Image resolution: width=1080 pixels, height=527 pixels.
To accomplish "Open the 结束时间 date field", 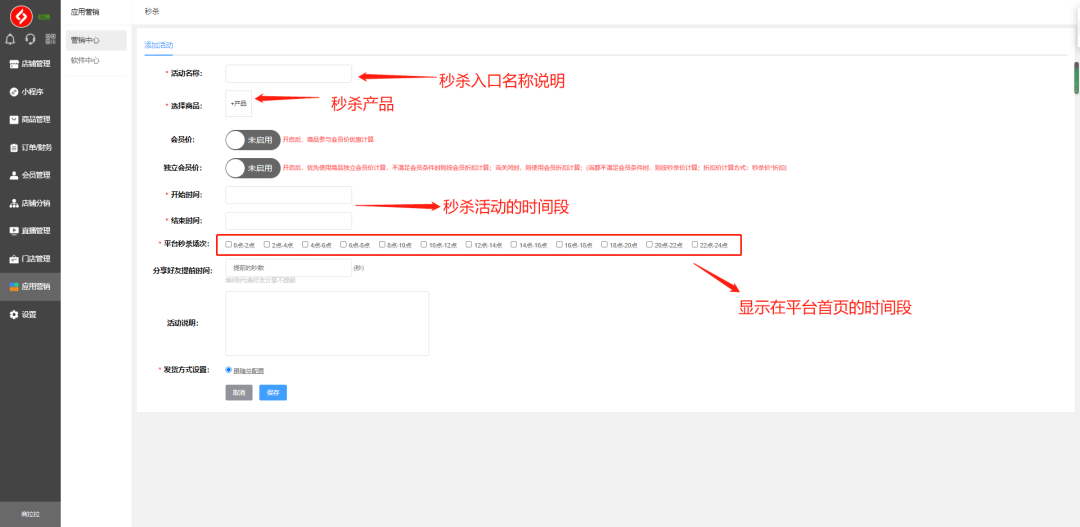I will 289,221.
